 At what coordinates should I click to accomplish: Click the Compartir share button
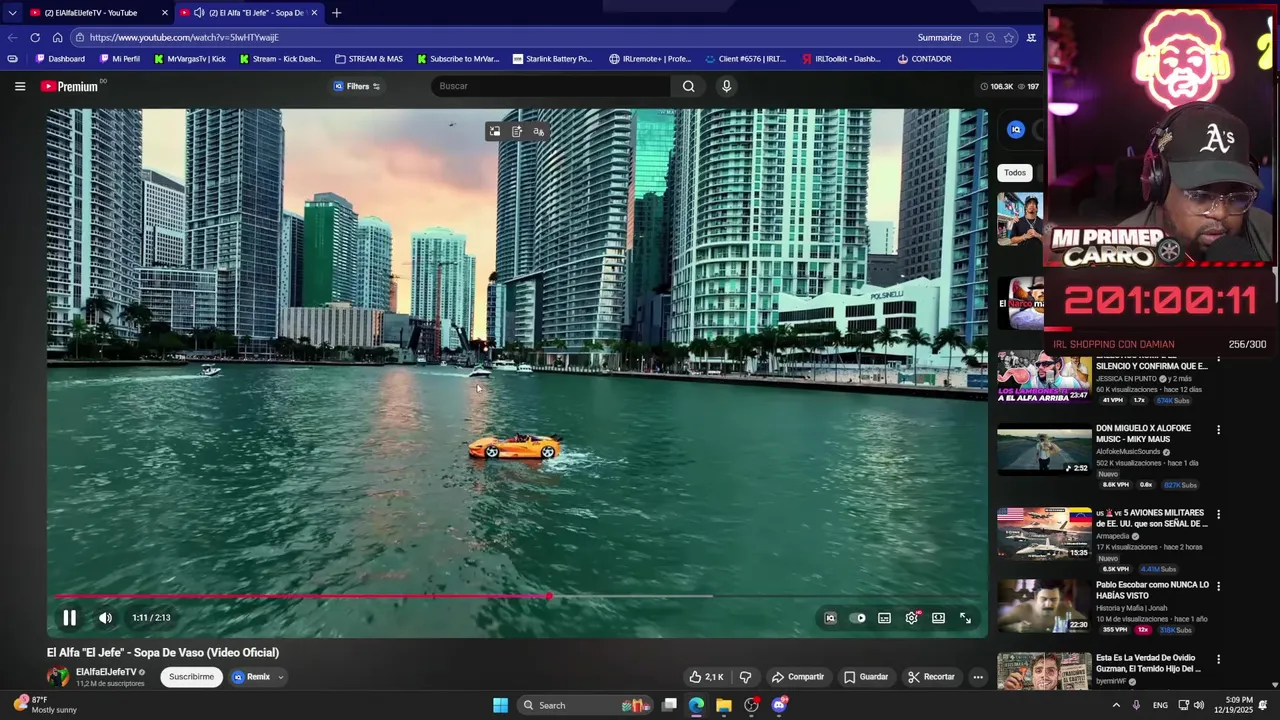(x=798, y=677)
